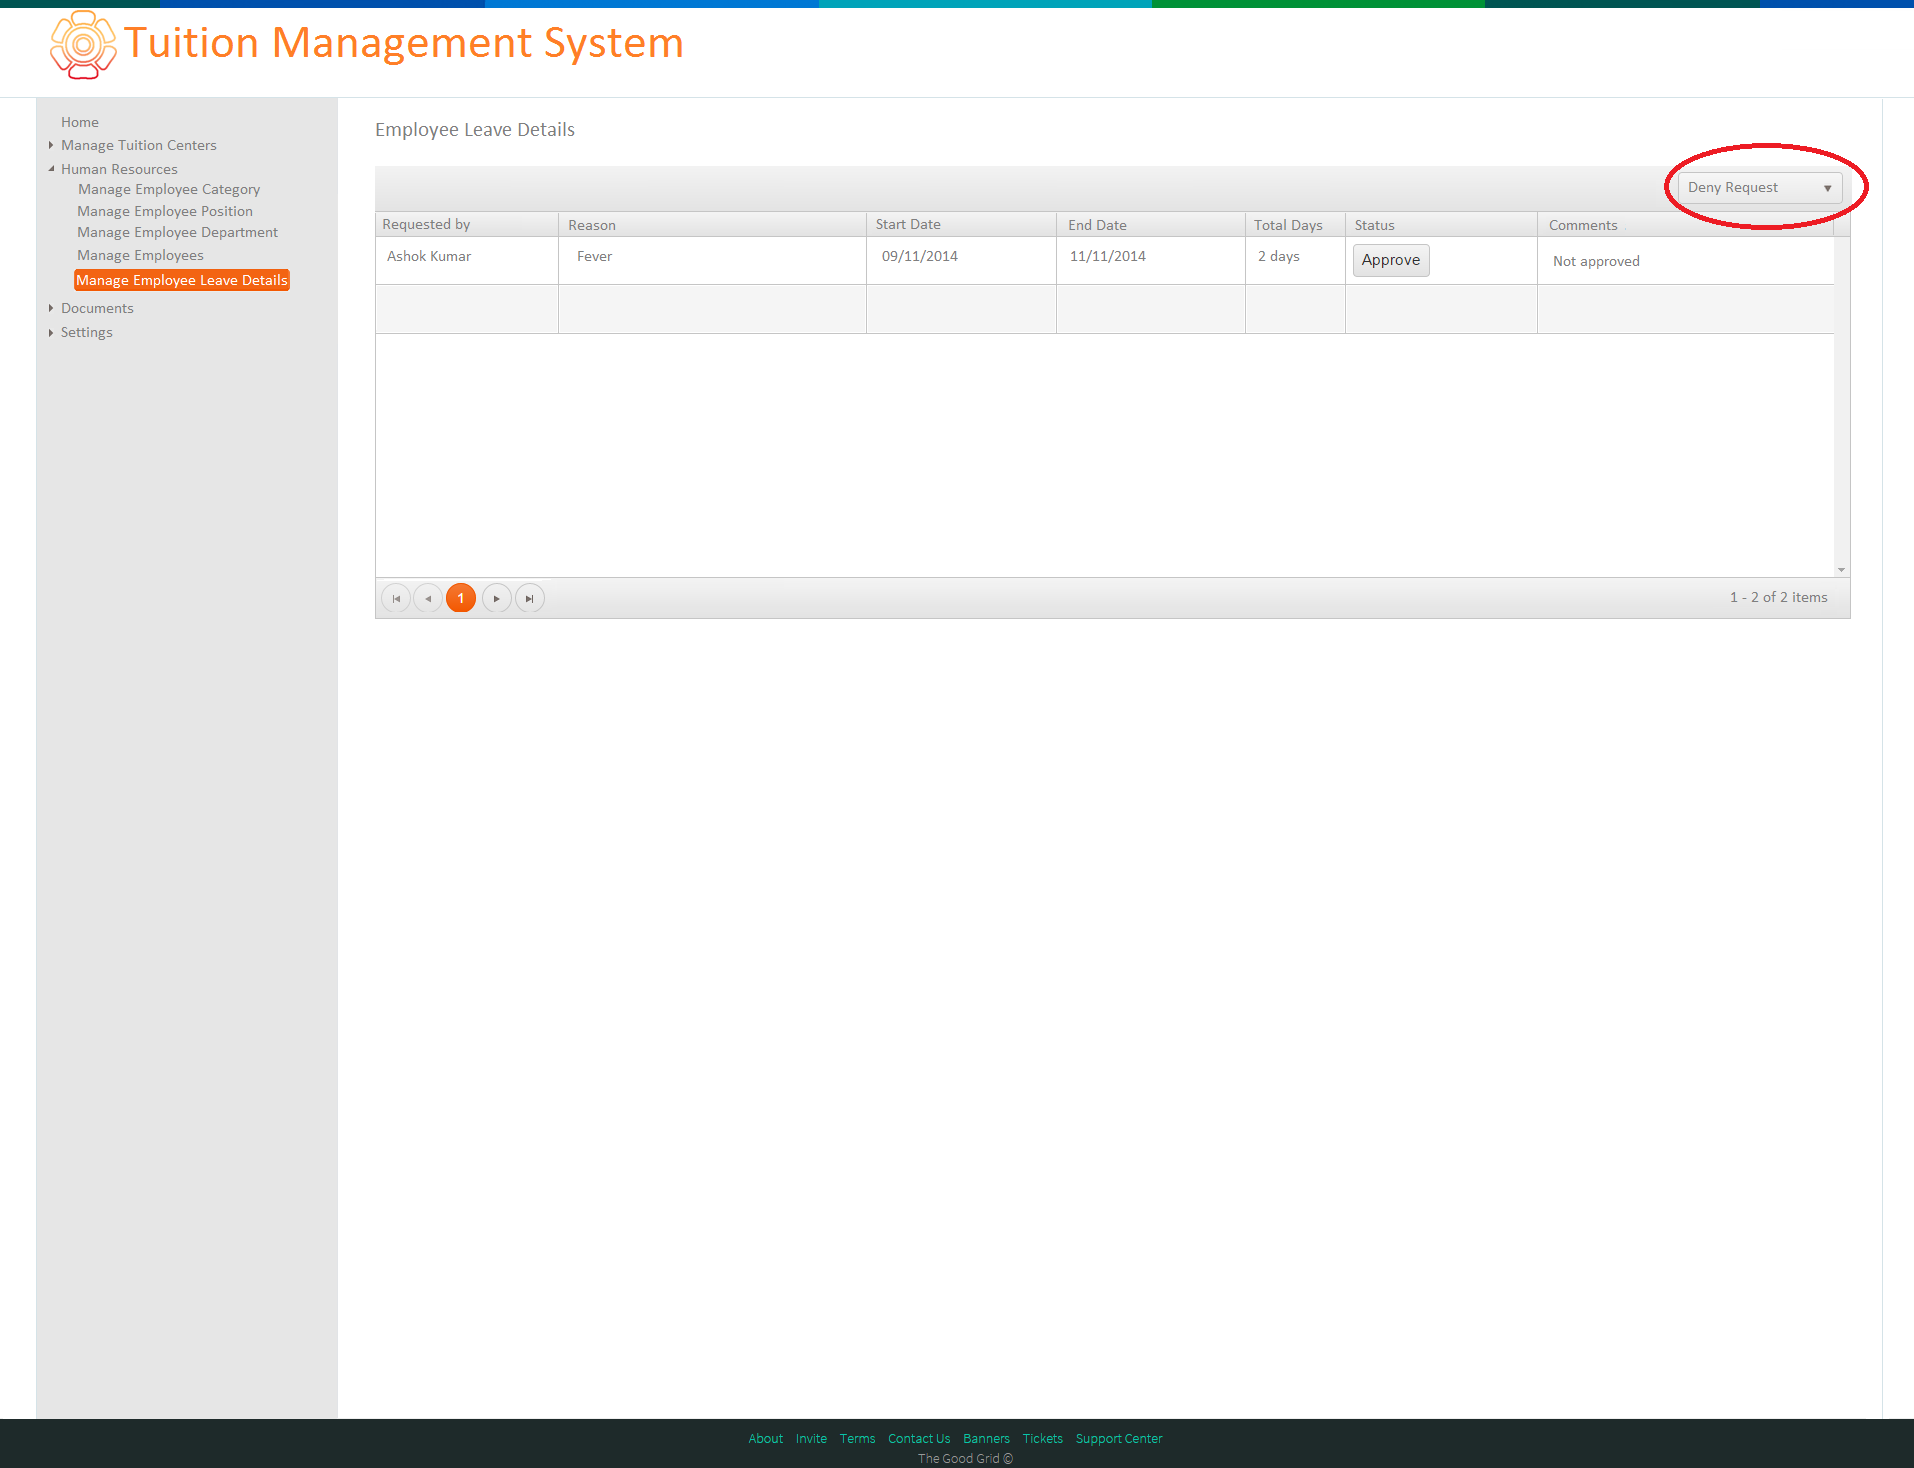Collapse the Human Resources menu section
Image resolution: width=1914 pixels, height=1468 pixels.
point(51,169)
